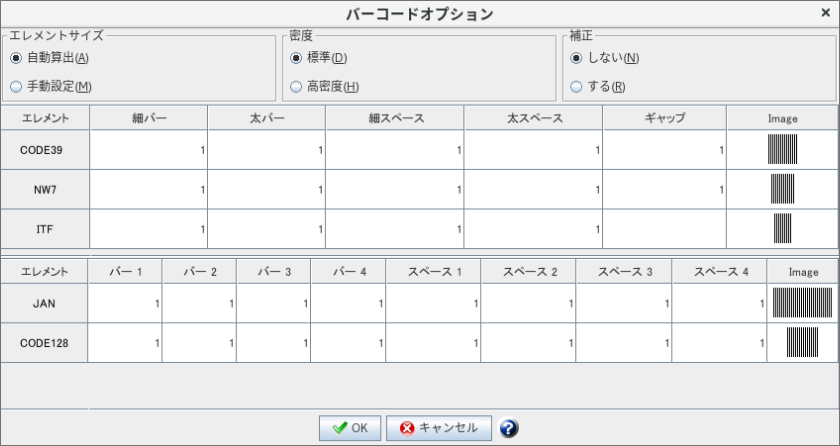Edit the CODE39 細バー value field
Image resolution: width=840 pixels, height=446 pixels.
[148, 150]
